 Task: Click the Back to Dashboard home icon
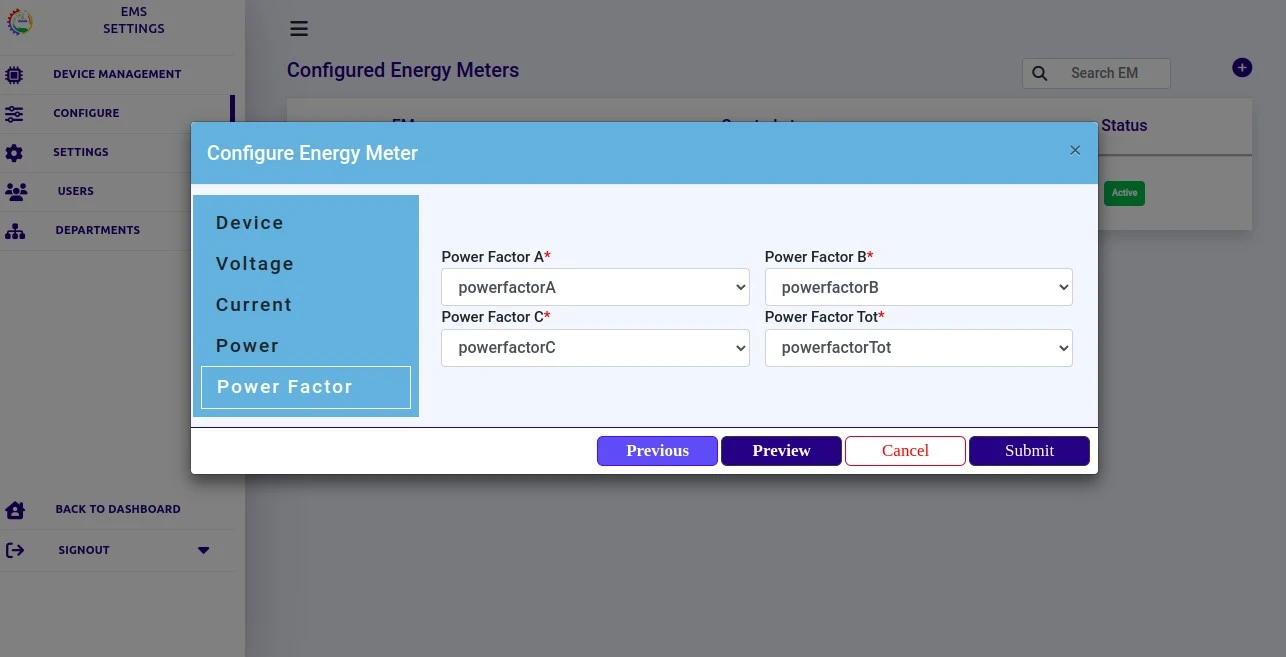point(15,509)
